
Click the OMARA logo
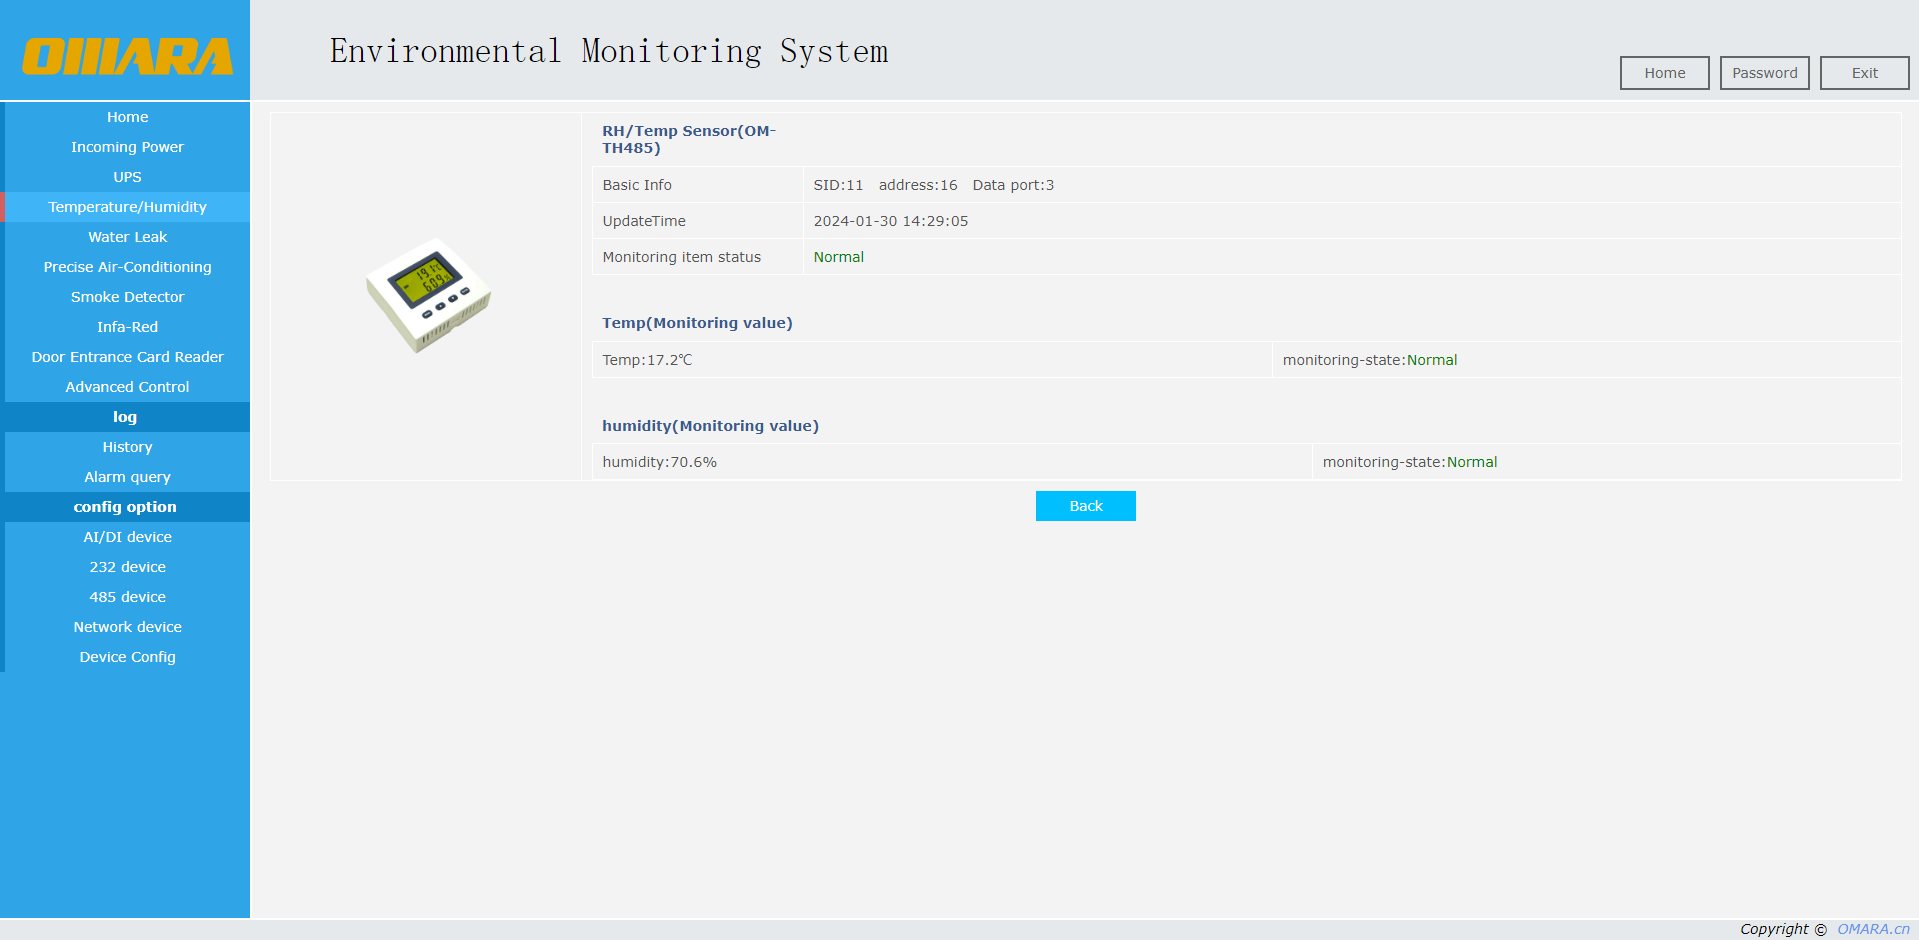(x=127, y=56)
